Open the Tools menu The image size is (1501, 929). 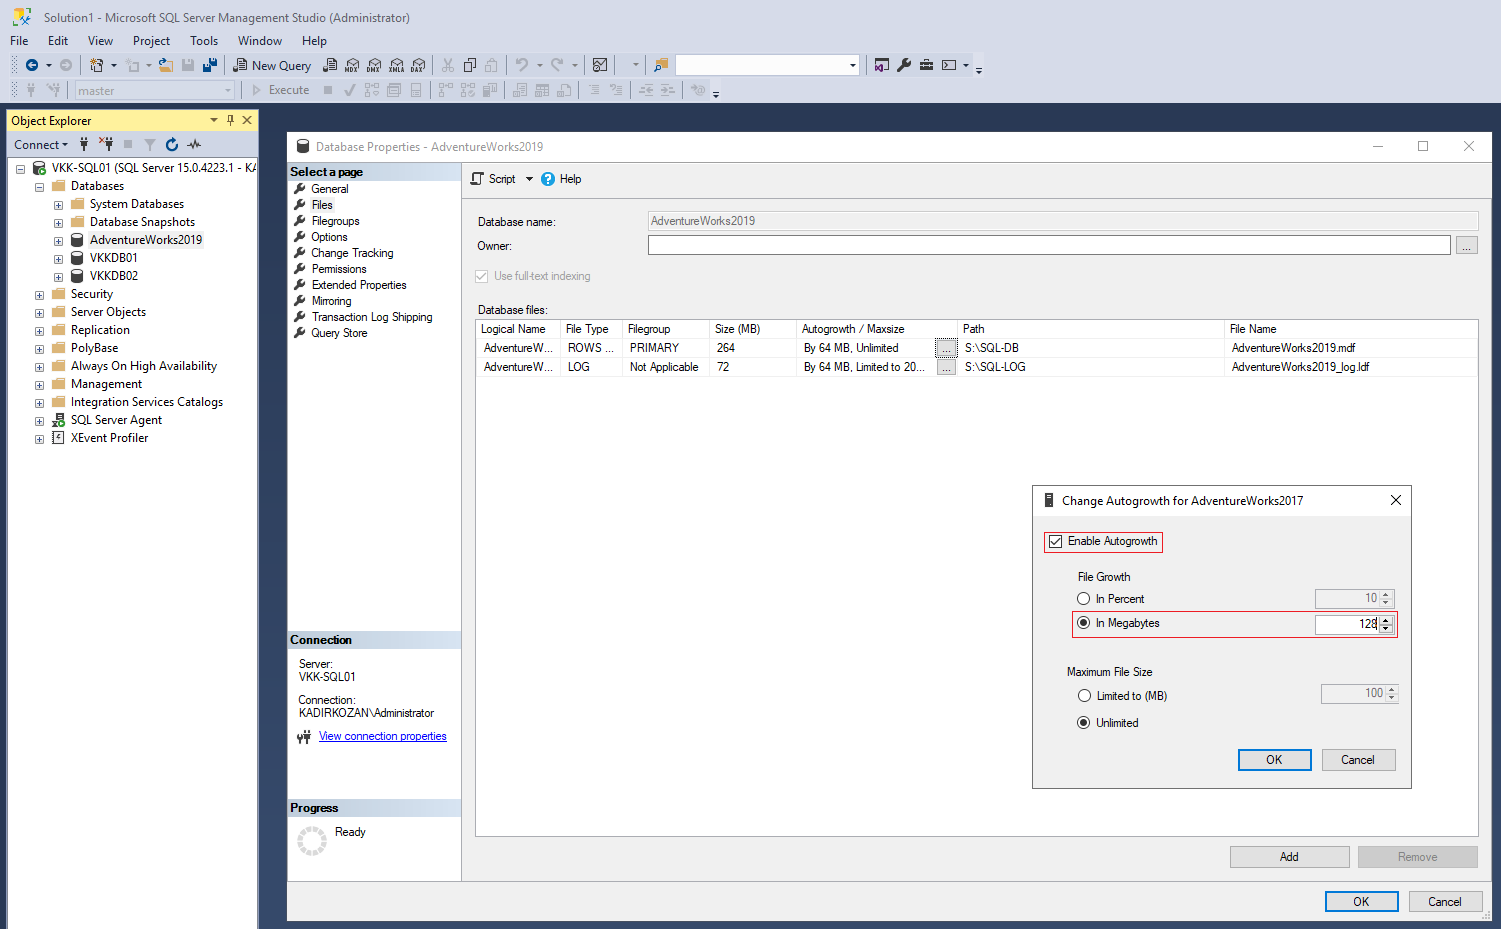click(x=204, y=40)
